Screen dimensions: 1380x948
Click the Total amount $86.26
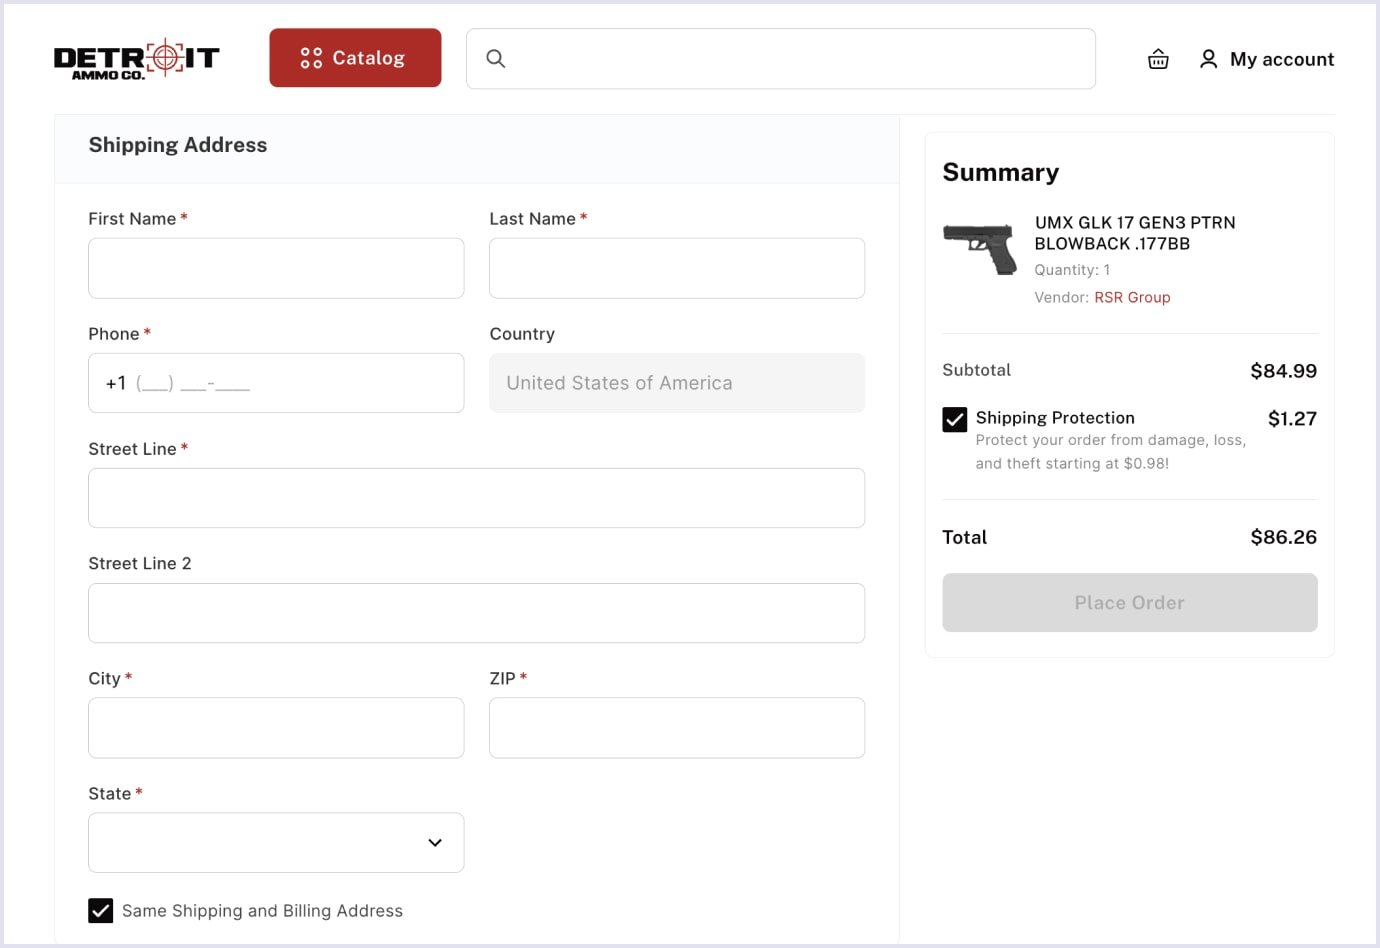1284,537
